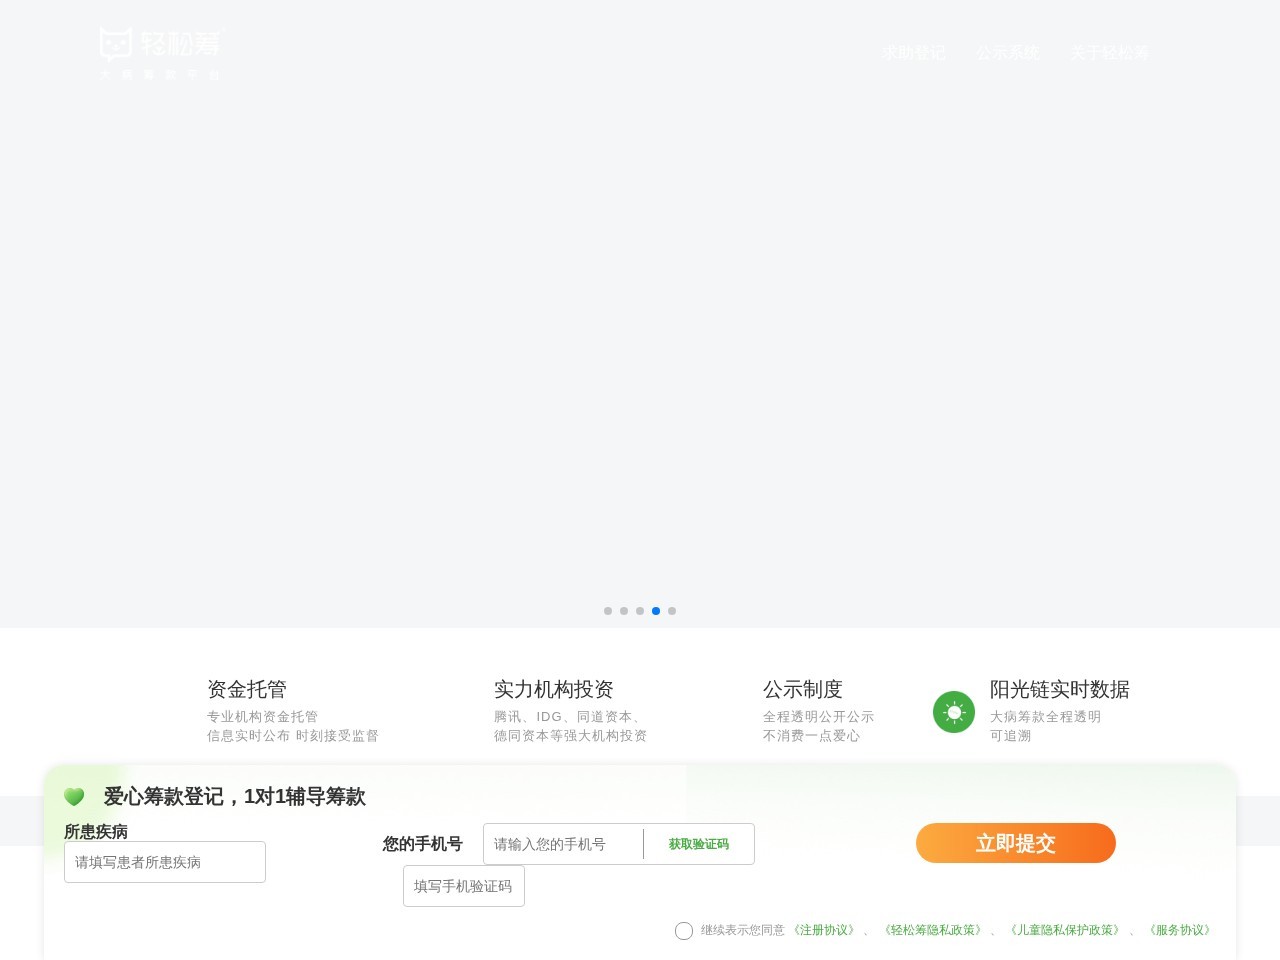Open the 《轻松筹隐私政策》 link
The image size is (1280, 960).
[933, 930]
